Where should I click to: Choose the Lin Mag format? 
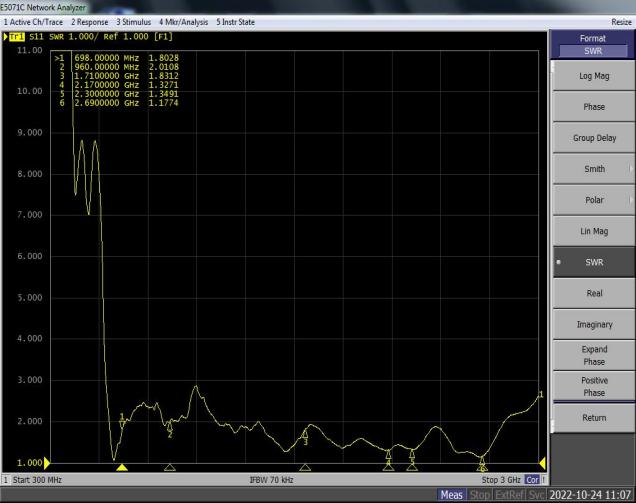coord(593,231)
